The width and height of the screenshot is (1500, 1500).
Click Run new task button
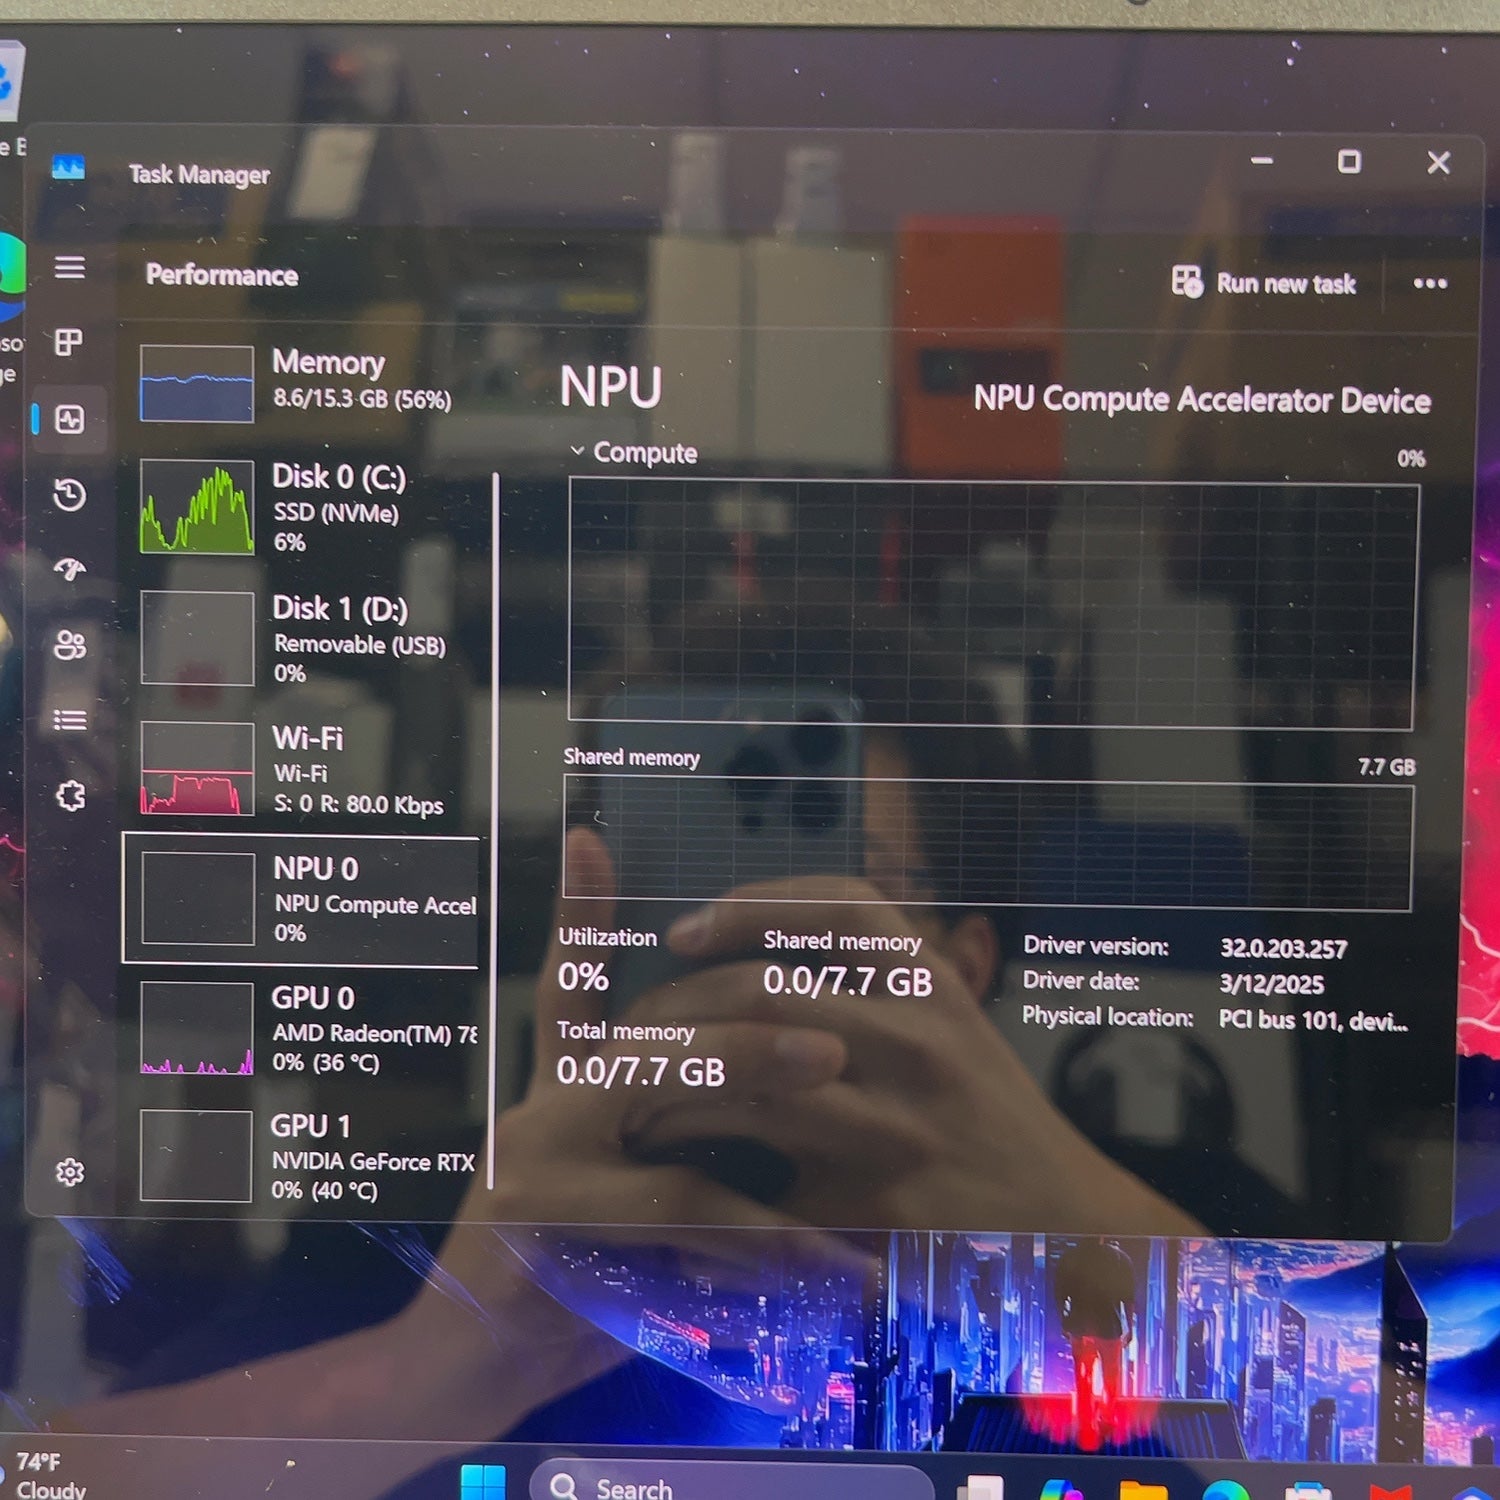(1264, 283)
